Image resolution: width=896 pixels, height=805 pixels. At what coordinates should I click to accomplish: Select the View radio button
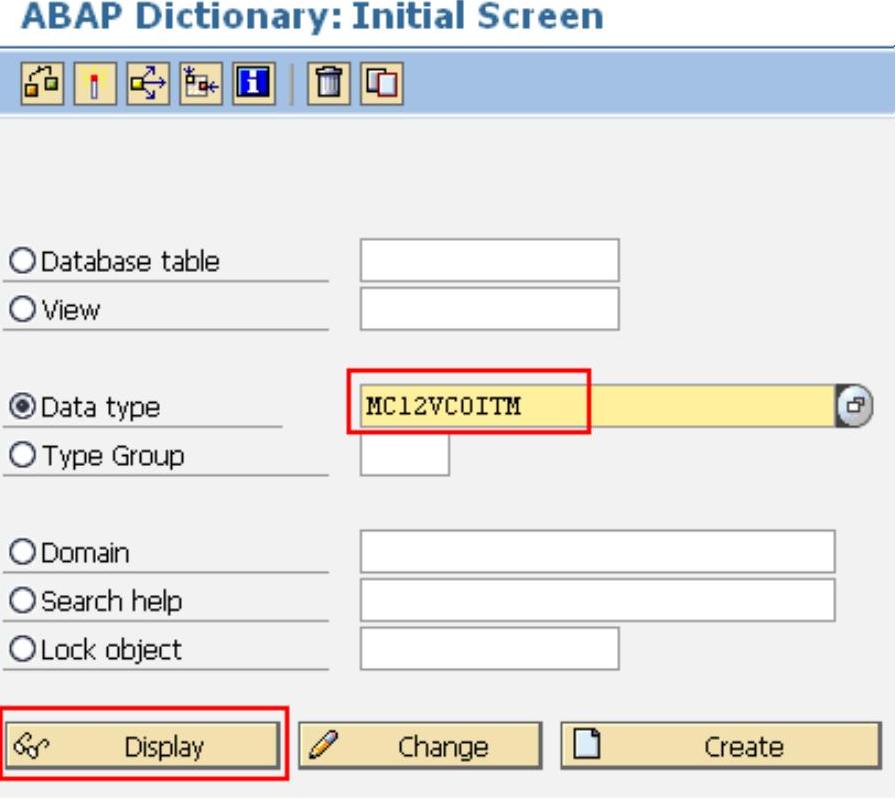(x=22, y=310)
